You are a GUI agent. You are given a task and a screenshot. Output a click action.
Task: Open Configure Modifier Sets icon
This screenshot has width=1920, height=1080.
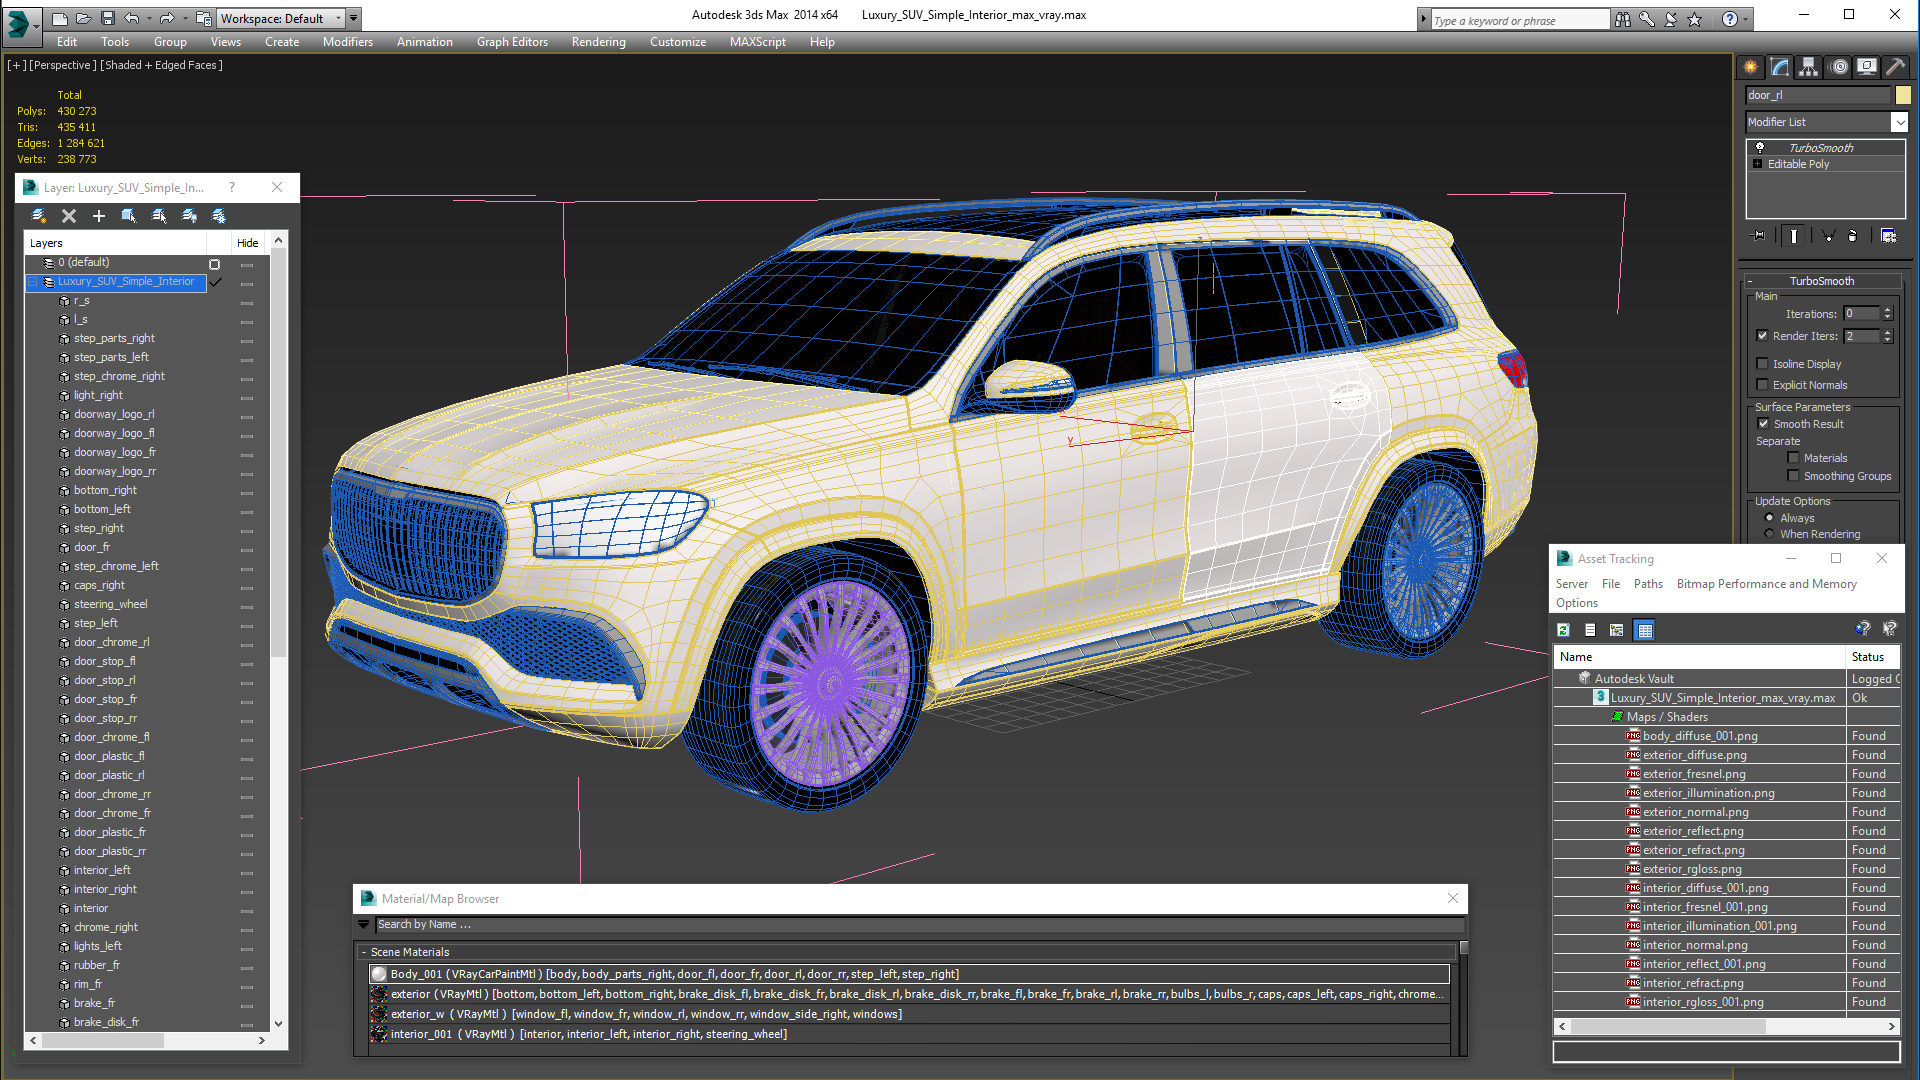(1889, 236)
